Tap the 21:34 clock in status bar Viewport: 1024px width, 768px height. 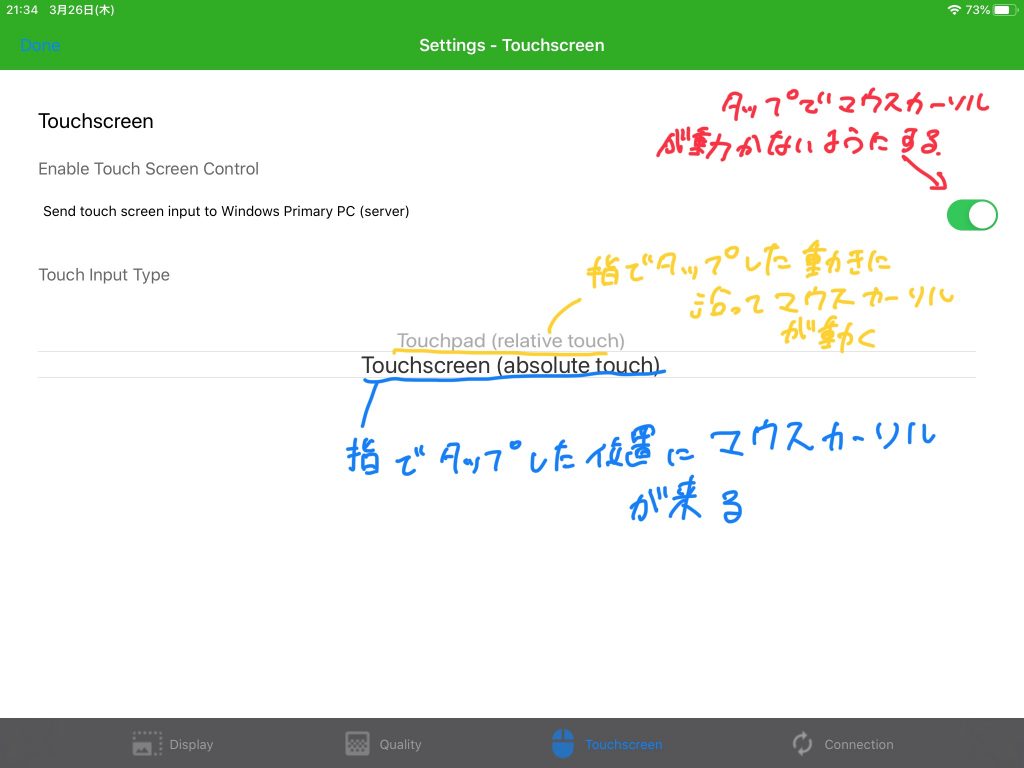[x=22, y=10]
